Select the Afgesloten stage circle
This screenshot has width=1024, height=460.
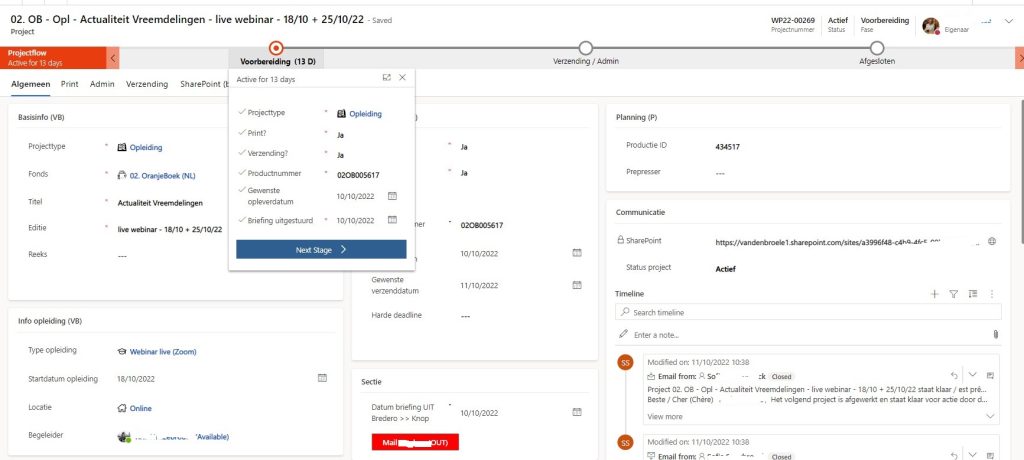877,47
